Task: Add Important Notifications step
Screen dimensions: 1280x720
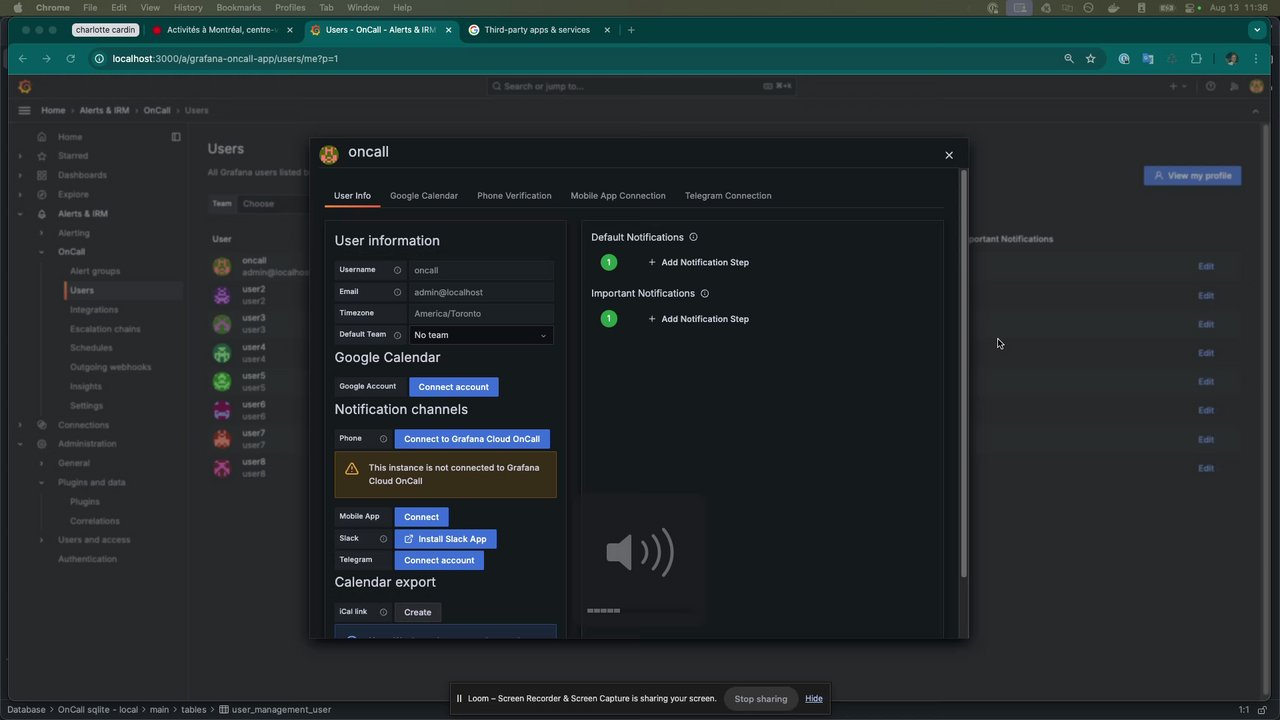Action: pyautogui.click(x=698, y=319)
